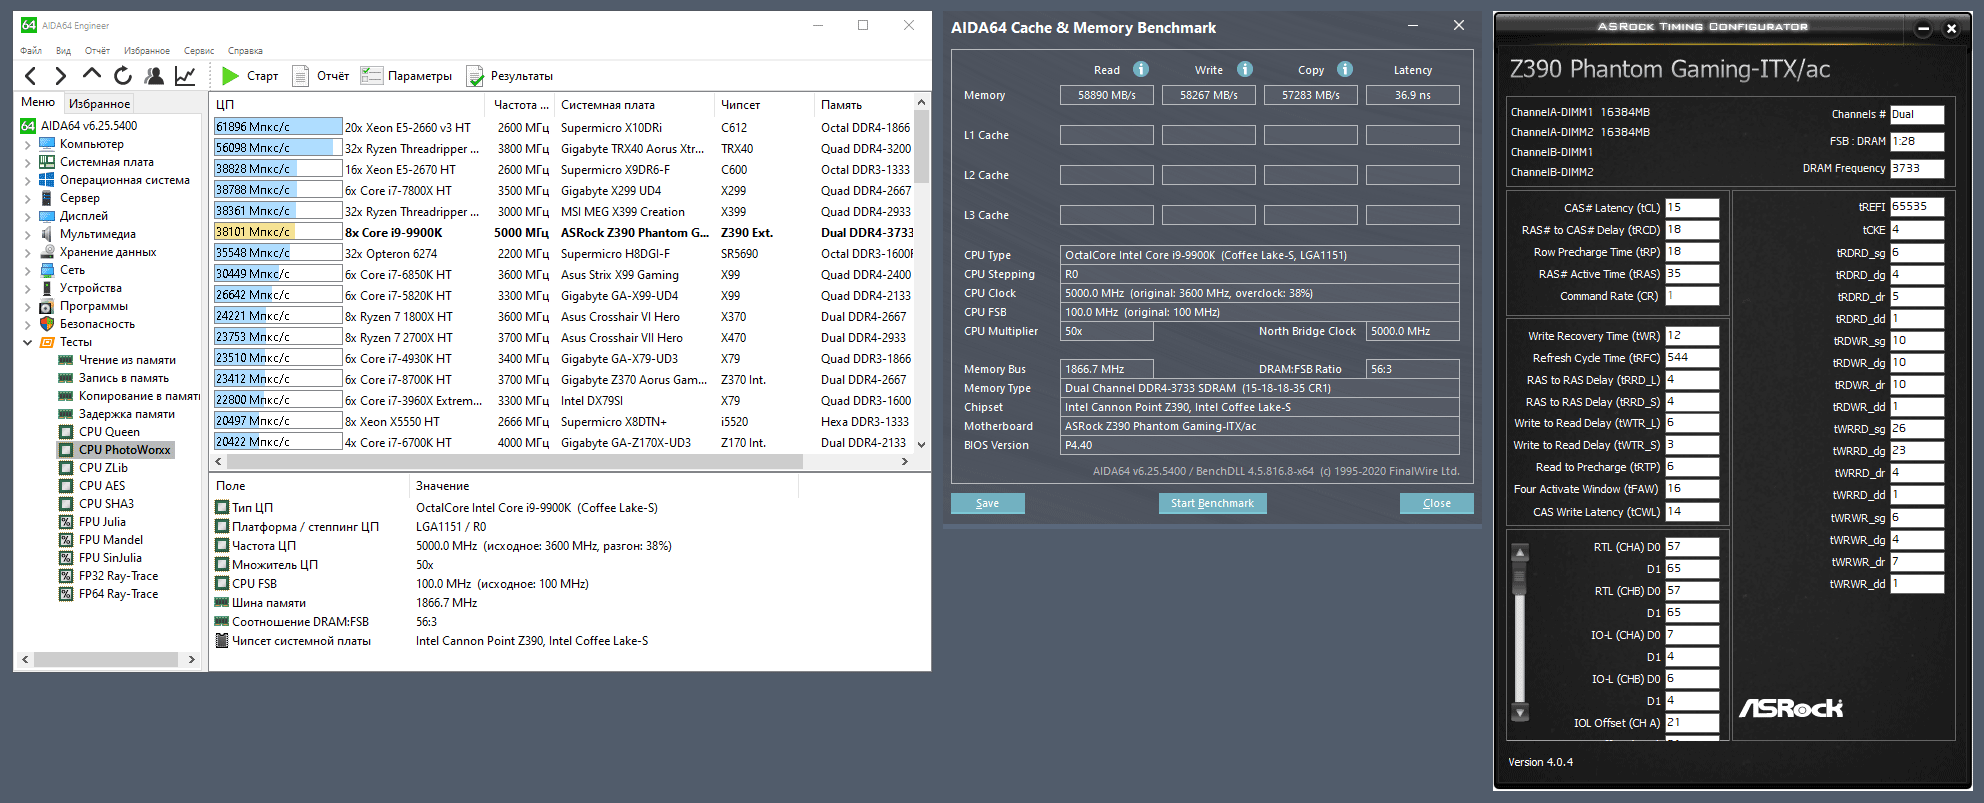This screenshot has width=1984, height=803.
Task: Select Задержка памяти test
Action: 127,414
